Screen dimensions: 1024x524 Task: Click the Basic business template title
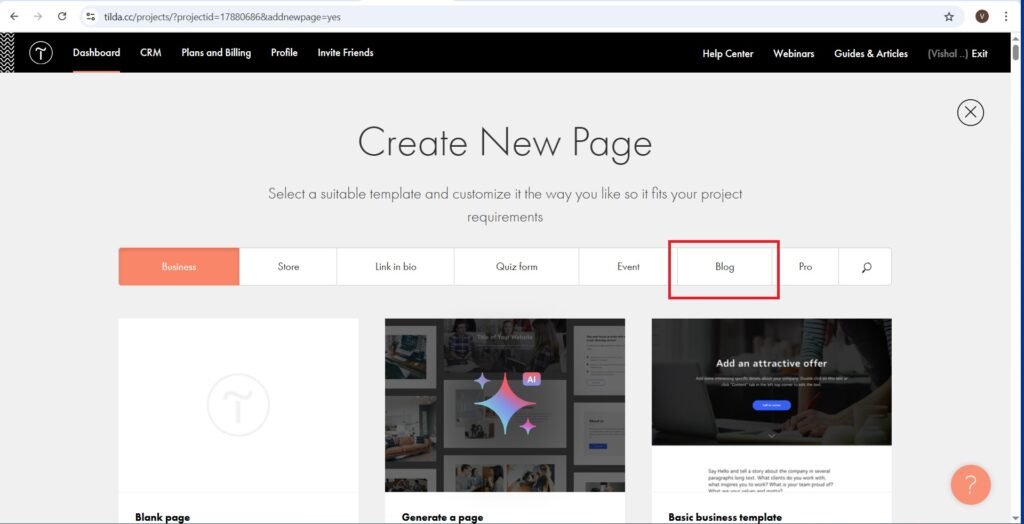725,517
